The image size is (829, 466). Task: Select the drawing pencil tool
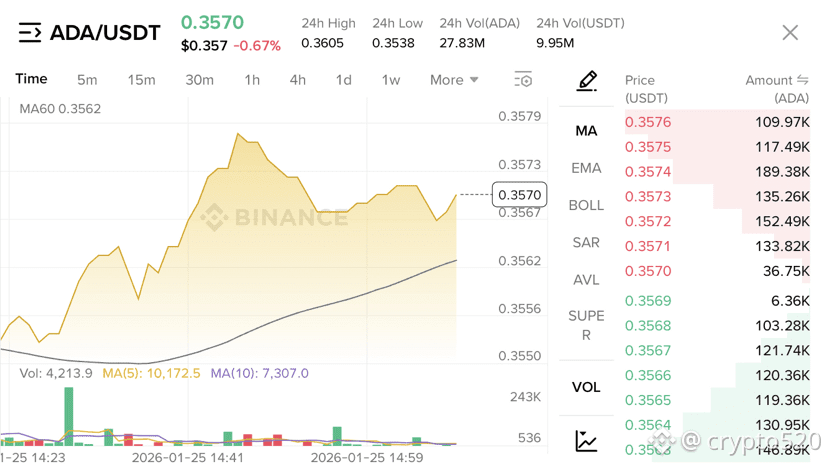[x=587, y=81]
